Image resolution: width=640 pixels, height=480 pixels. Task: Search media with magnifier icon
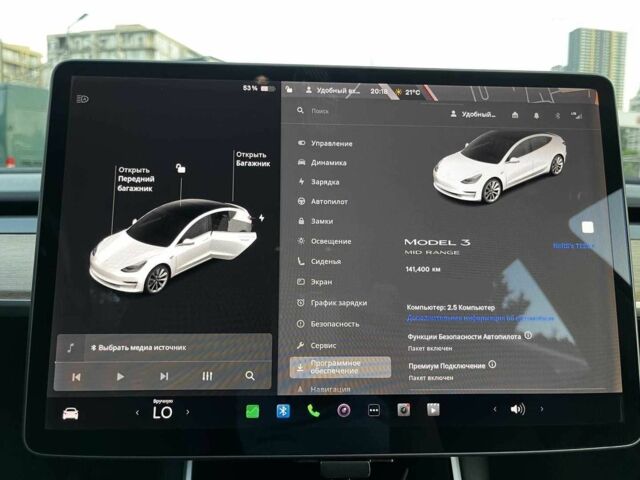click(x=250, y=376)
